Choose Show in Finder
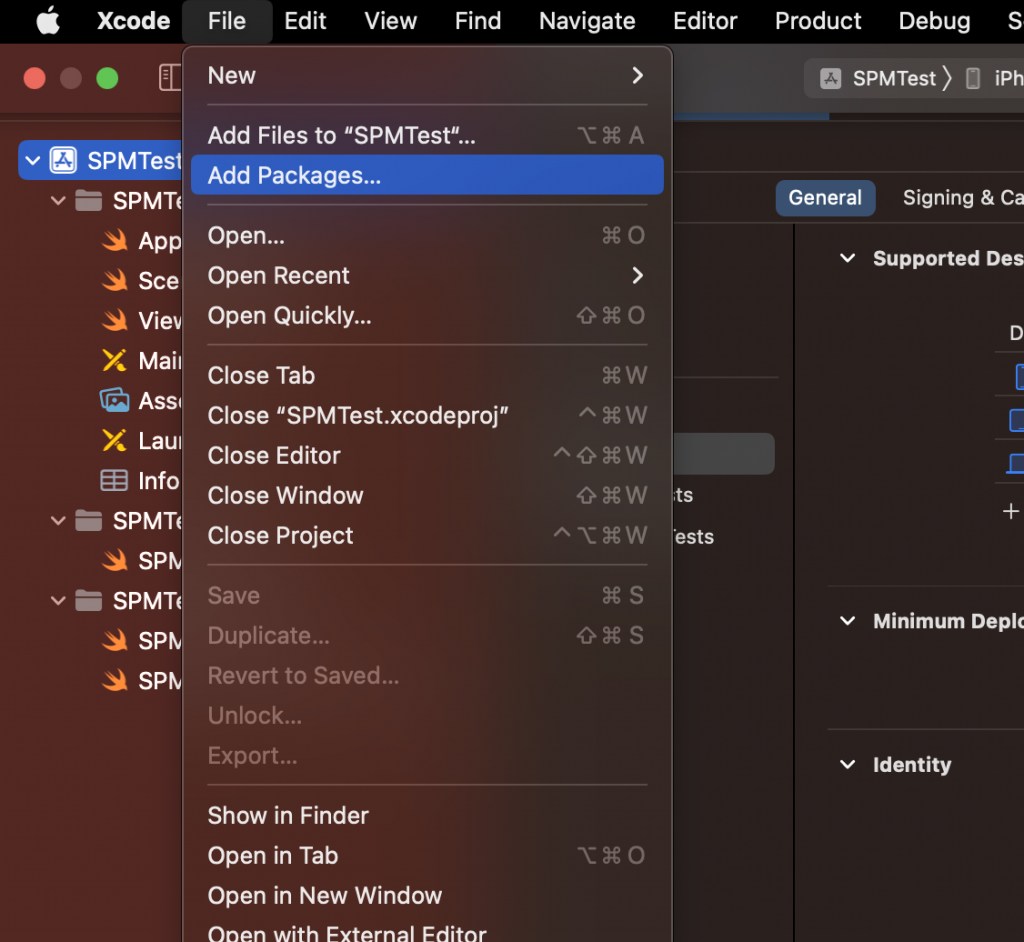The height and width of the screenshot is (942, 1024). pos(427,815)
